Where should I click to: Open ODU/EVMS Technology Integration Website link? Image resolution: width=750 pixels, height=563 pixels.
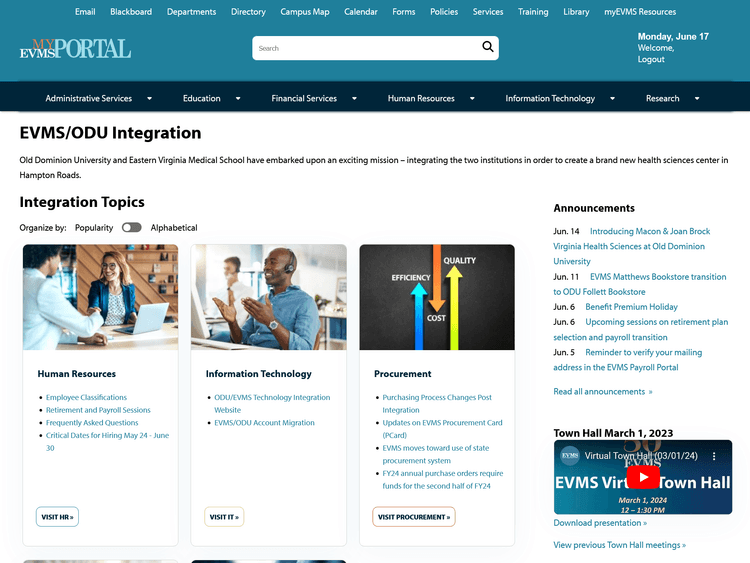point(272,403)
